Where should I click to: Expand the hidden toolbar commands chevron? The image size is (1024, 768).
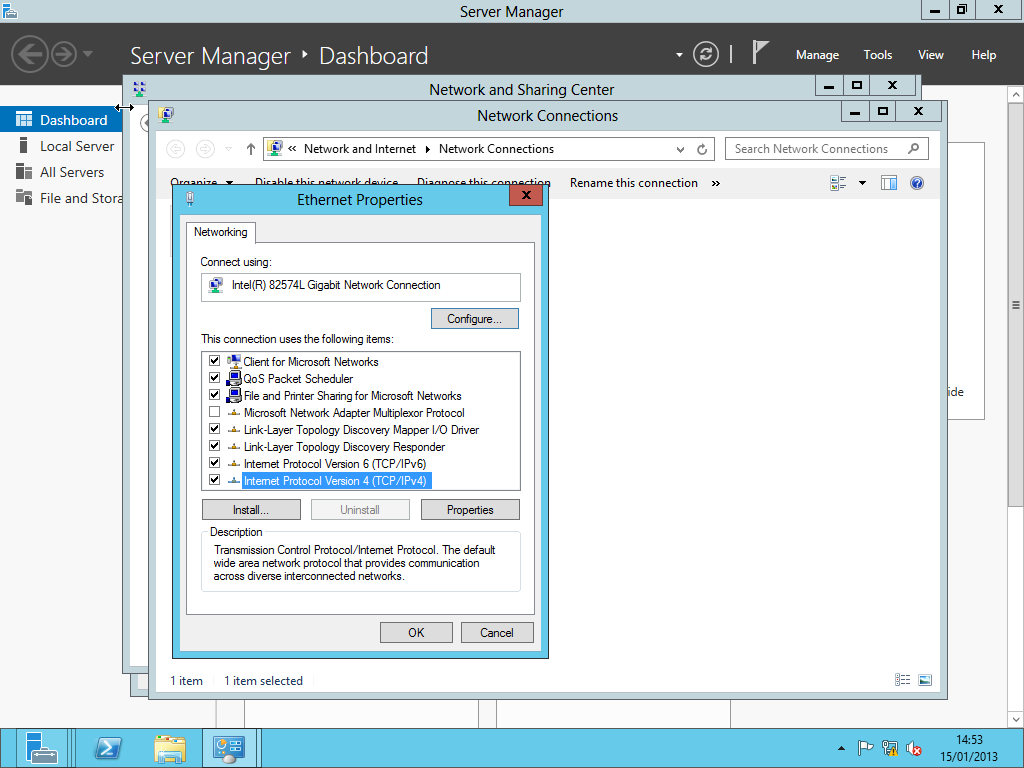716,183
